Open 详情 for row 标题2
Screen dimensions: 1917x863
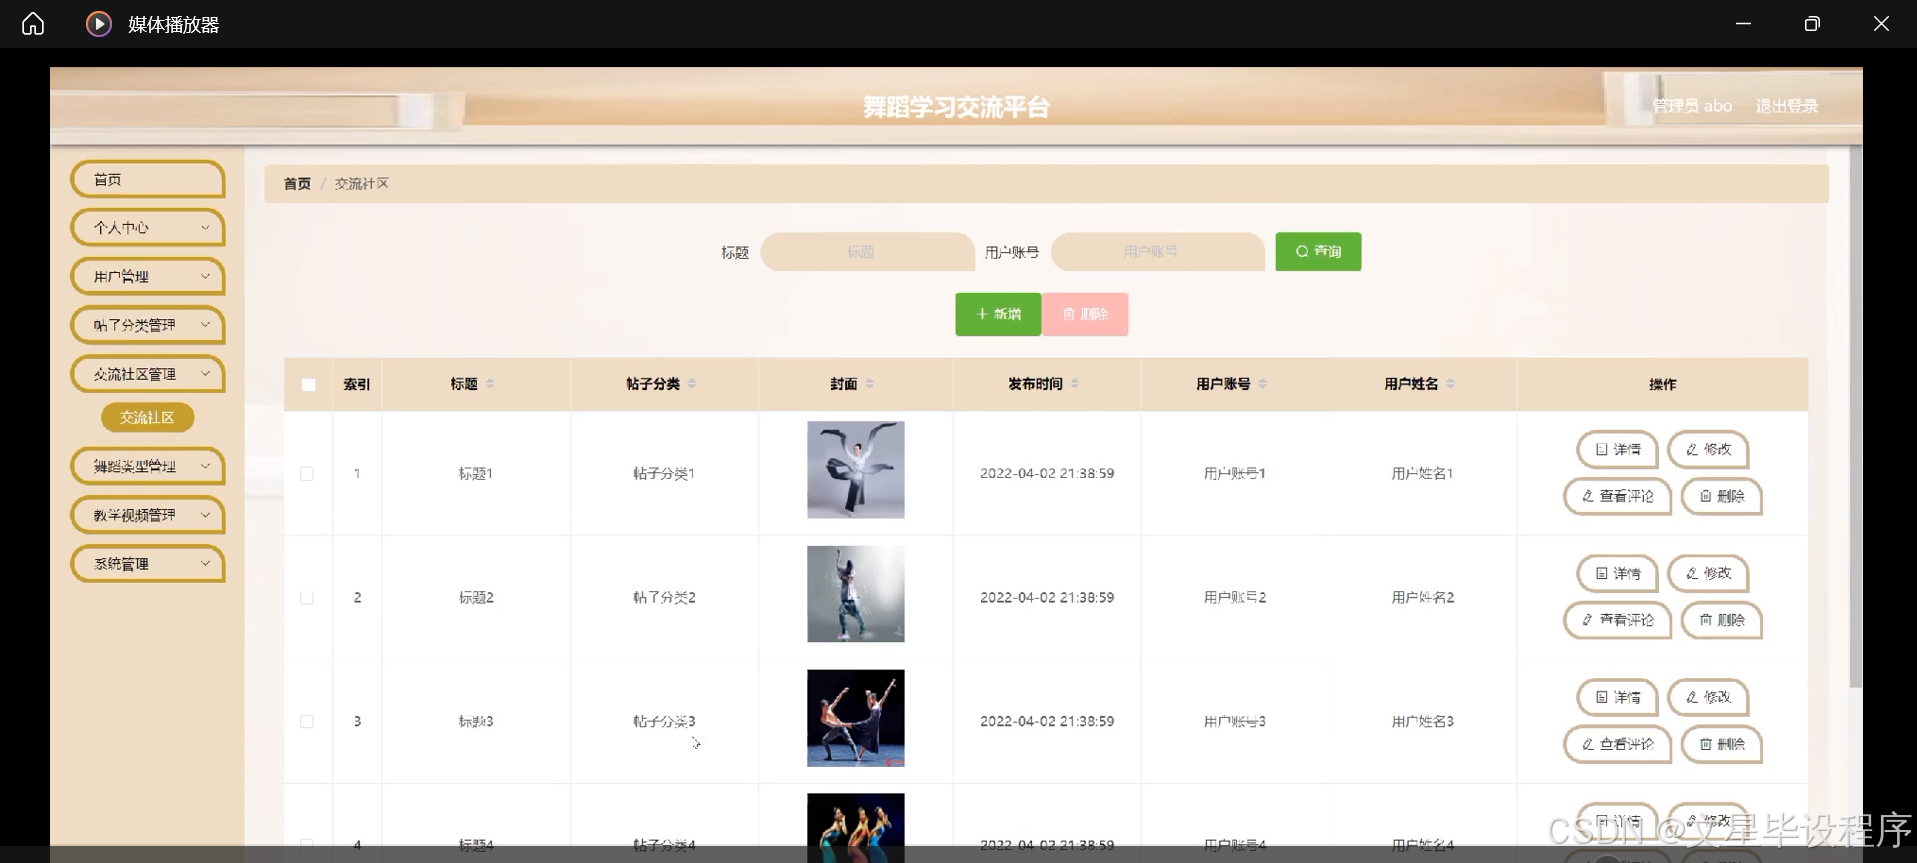[x=1617, y=574]
